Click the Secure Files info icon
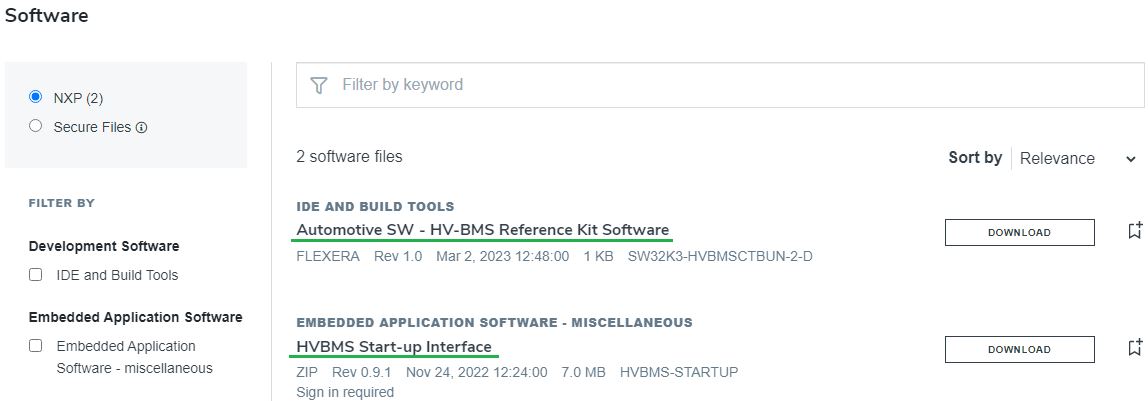Screen dimensions: 1148x401 (x=142, y=128)
